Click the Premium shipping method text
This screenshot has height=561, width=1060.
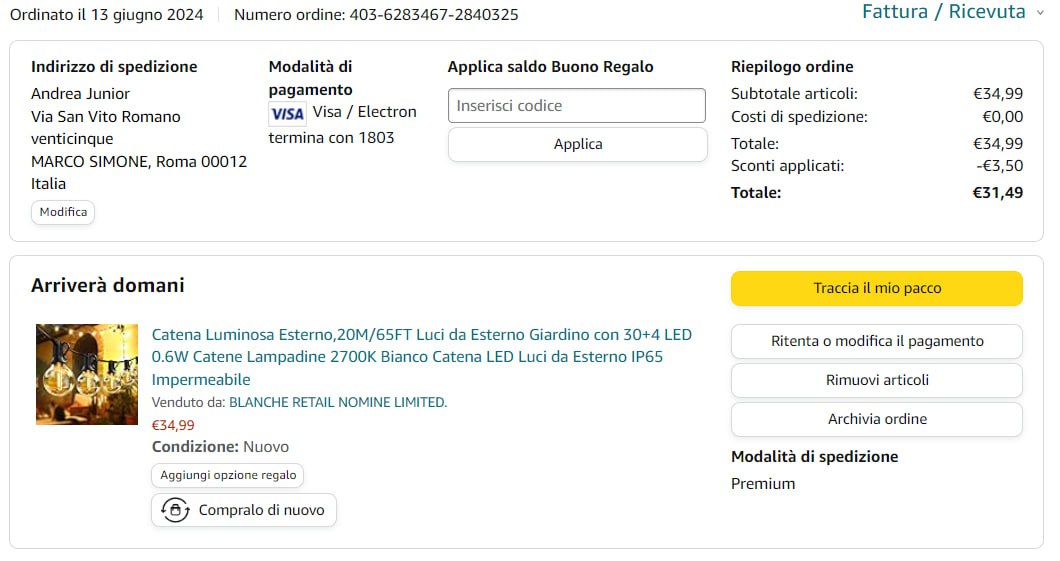(763, 484)
